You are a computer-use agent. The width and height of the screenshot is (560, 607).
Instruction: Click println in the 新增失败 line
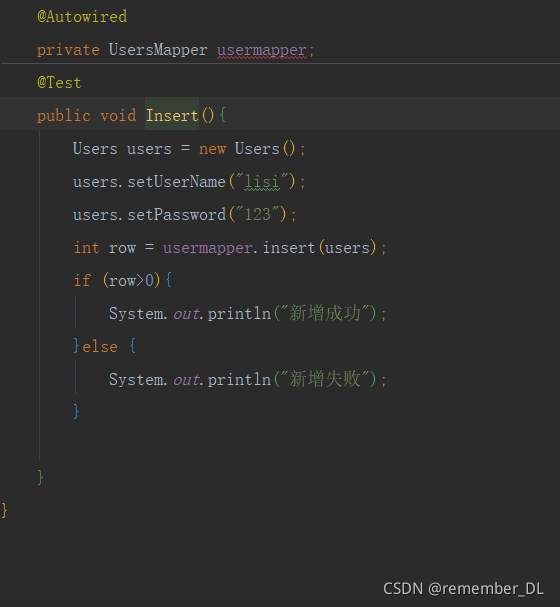point(239,379)
